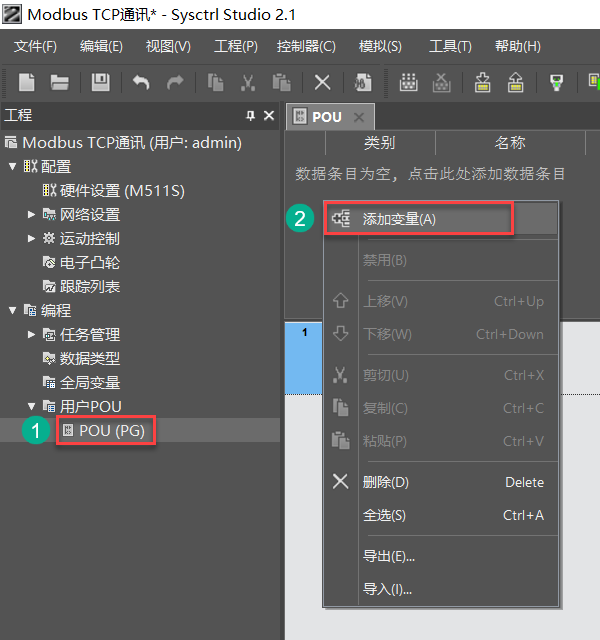This screenshot has width=600, height=640.
Task: Click the toolbar Copy icon
Action: (x=215, y=82)
